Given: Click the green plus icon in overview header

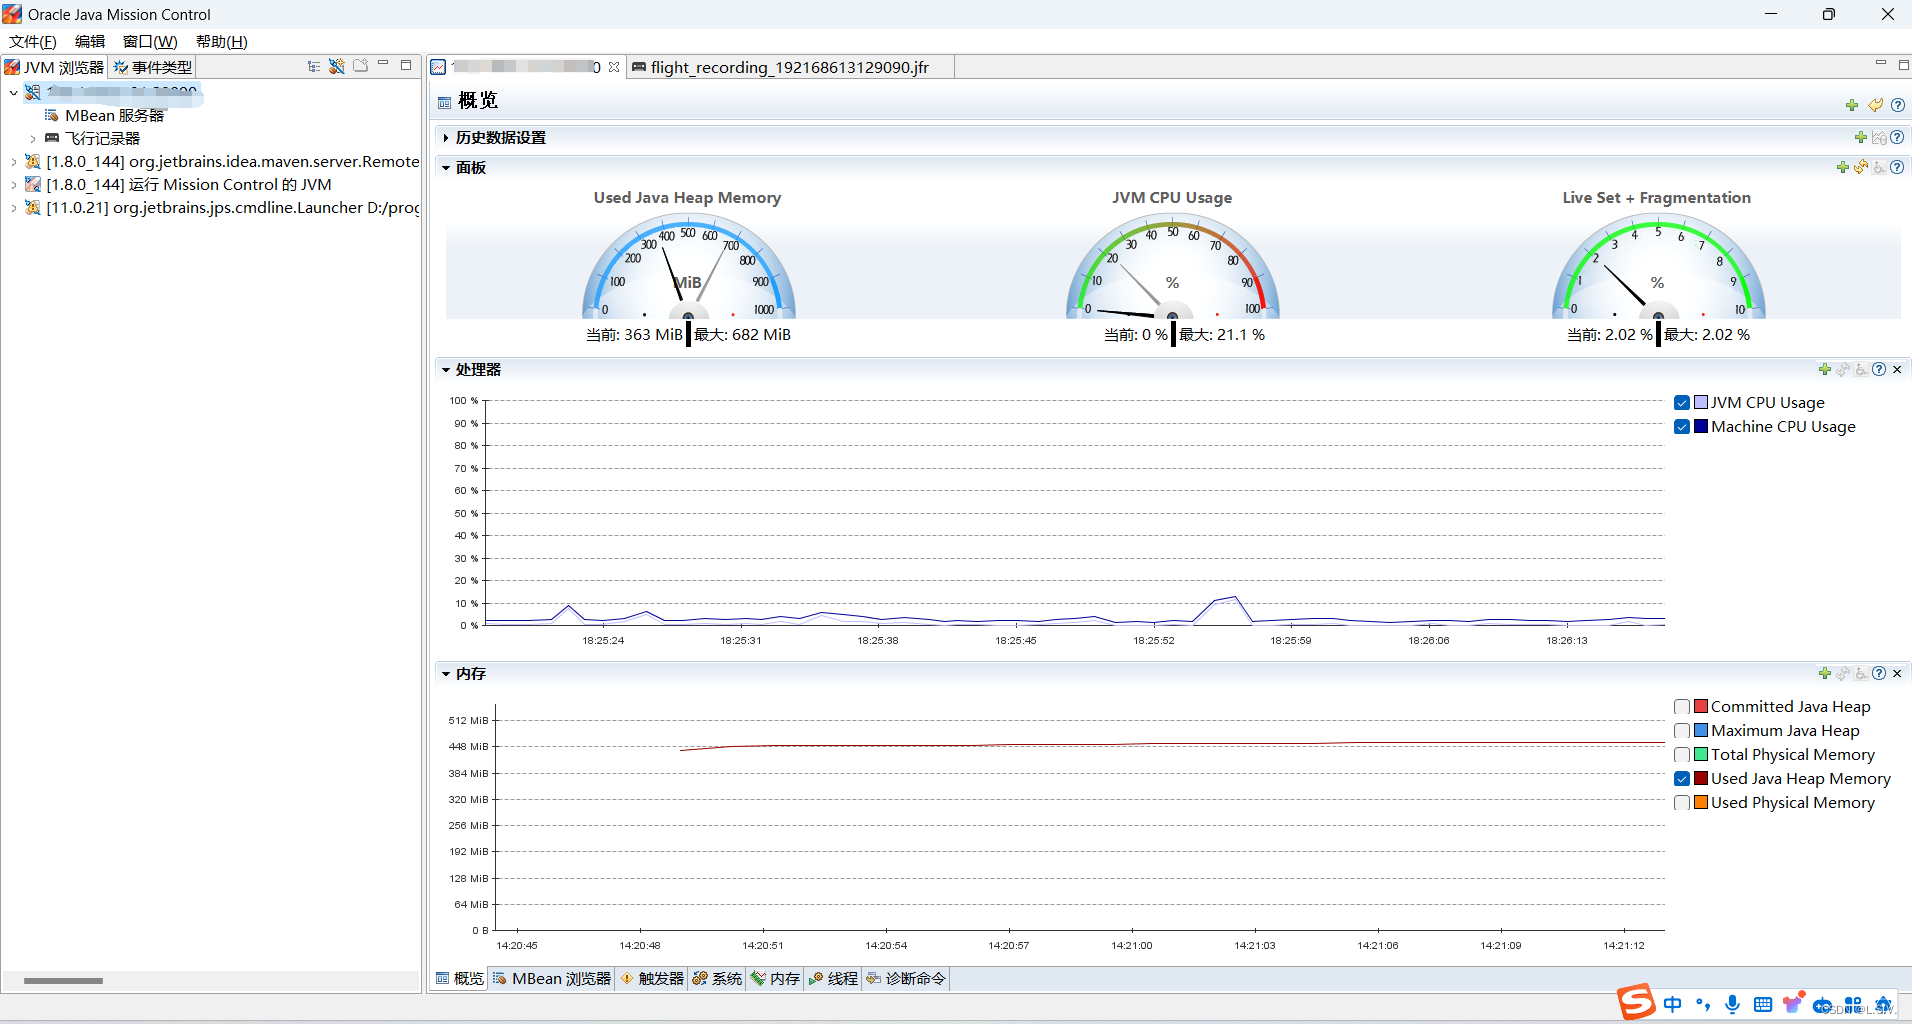Looking at the screenshot, I should click(1852, 105).
